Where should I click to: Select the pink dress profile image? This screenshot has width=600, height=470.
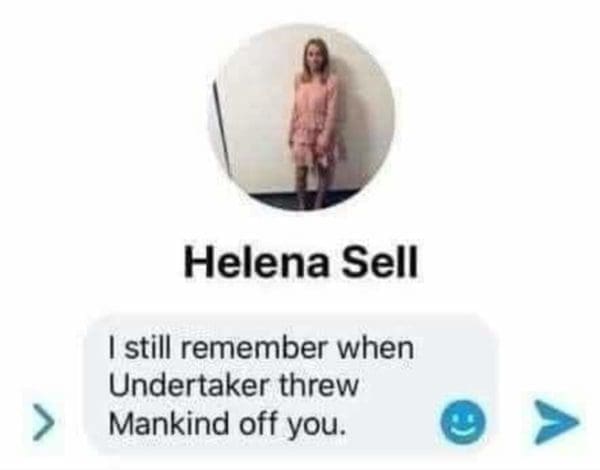[x=302, y=118]
